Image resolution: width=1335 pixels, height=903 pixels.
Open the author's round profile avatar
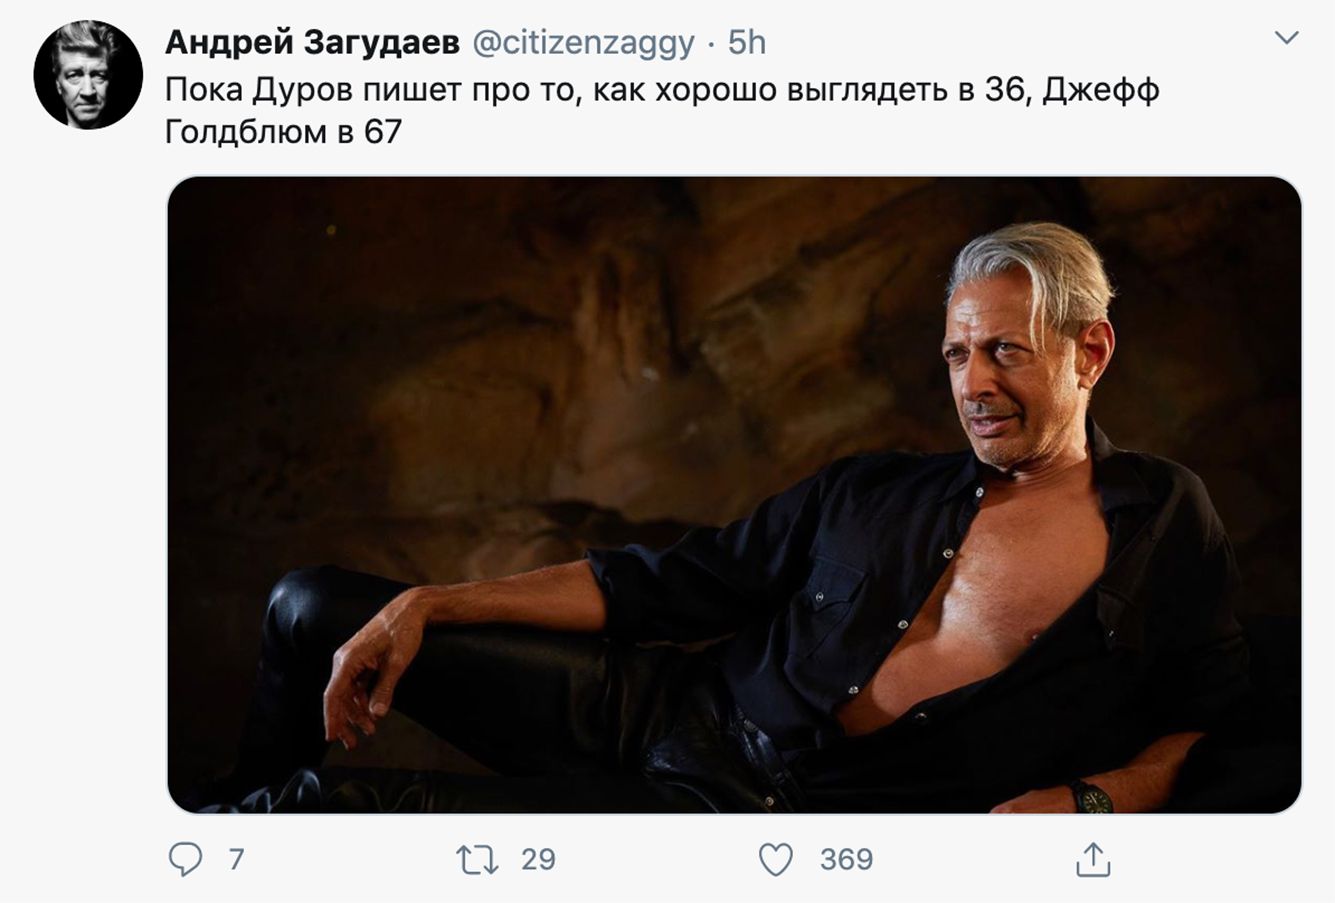click(88, 74)
